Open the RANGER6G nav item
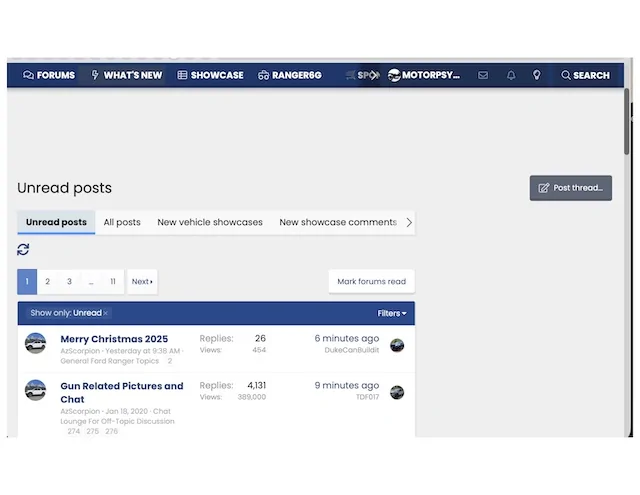640x495 pixels. click(290, 75)
